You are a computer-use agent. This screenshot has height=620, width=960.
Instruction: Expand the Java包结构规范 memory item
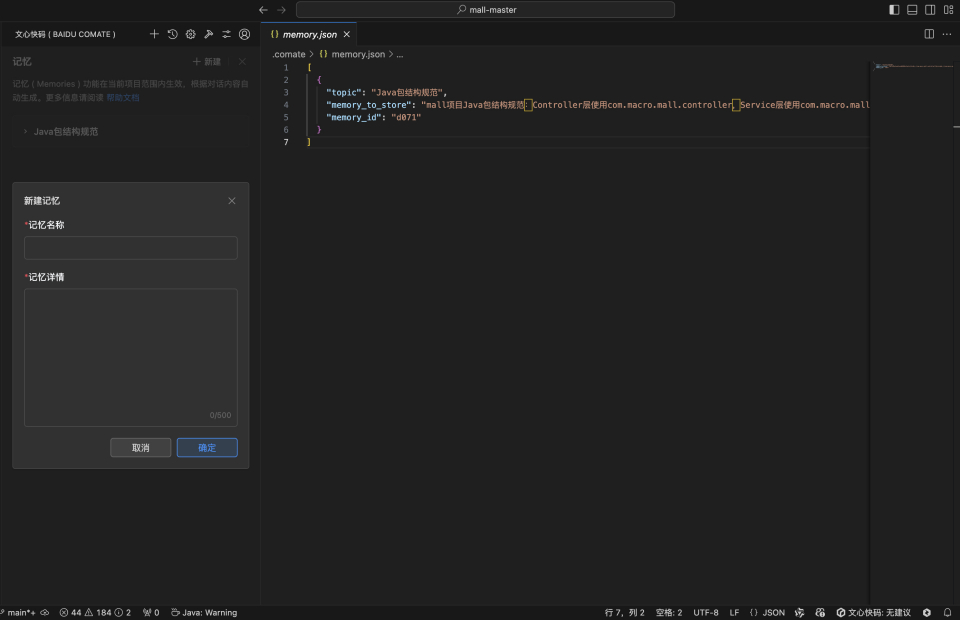pos(66,131)
